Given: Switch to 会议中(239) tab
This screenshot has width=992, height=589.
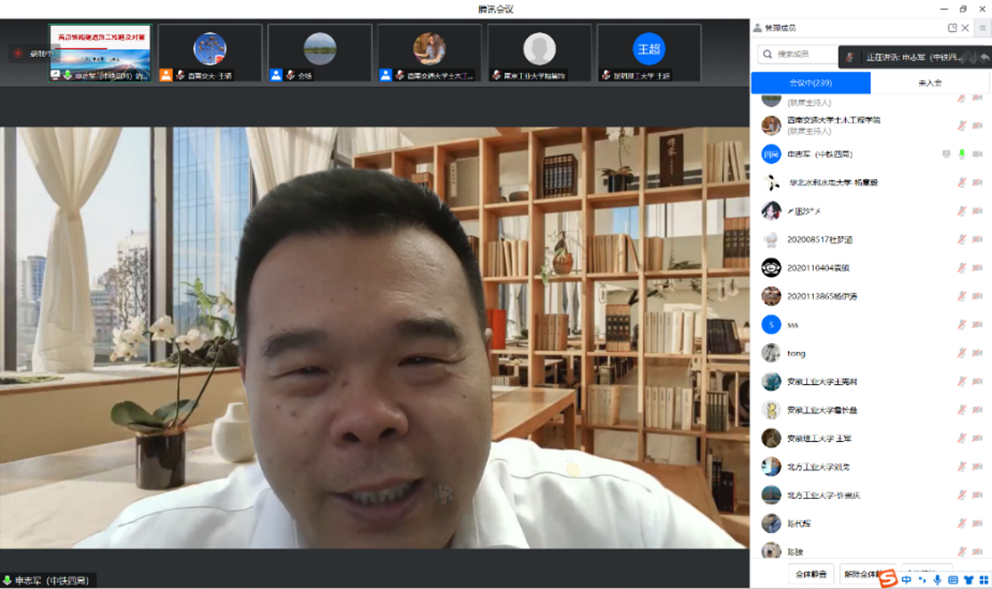Looking at the screenshot, I should [x=810, y=83].
